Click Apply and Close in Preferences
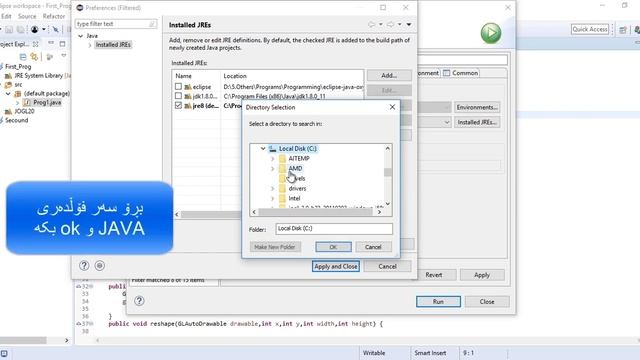The image size is (640, 360). pyautogui.click(x=336, y=266)
